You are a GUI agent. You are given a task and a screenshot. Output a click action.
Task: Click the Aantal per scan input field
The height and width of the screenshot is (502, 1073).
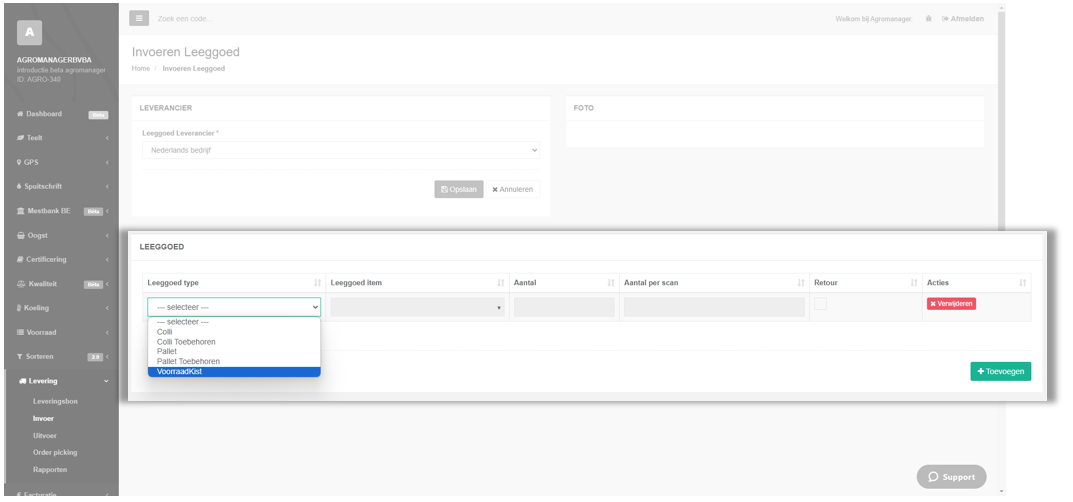tap(714, 307)
